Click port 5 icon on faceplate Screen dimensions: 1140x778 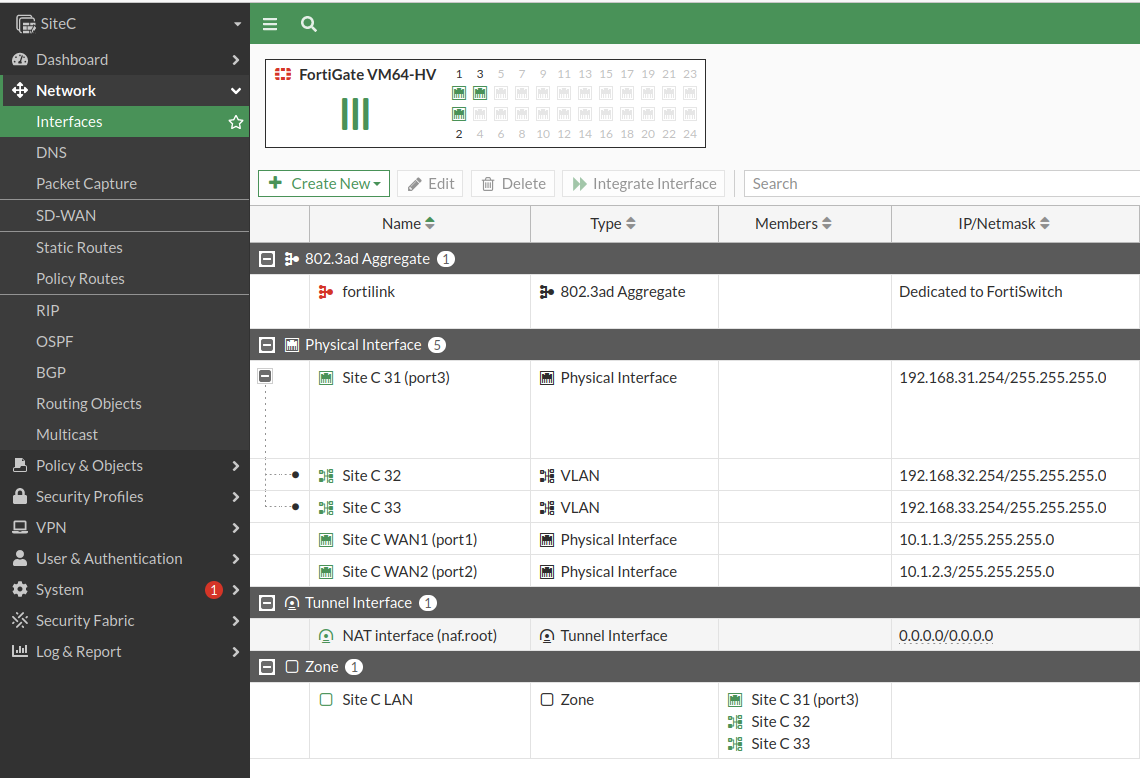[501, 93]
